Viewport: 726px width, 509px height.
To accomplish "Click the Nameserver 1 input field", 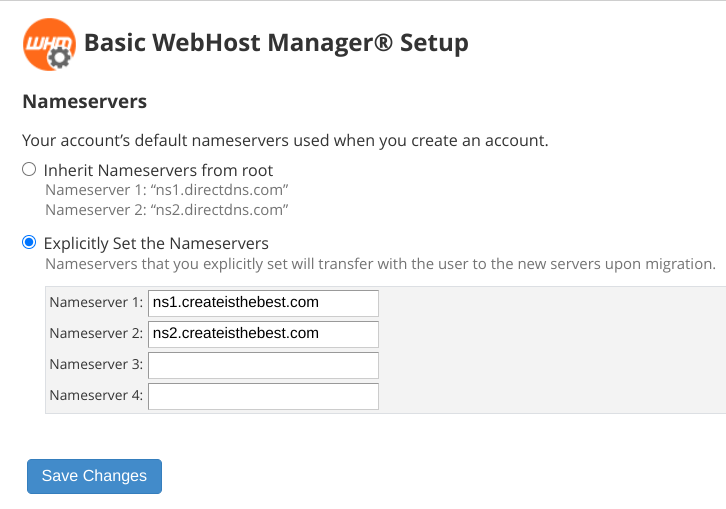I will pos(263,303).
